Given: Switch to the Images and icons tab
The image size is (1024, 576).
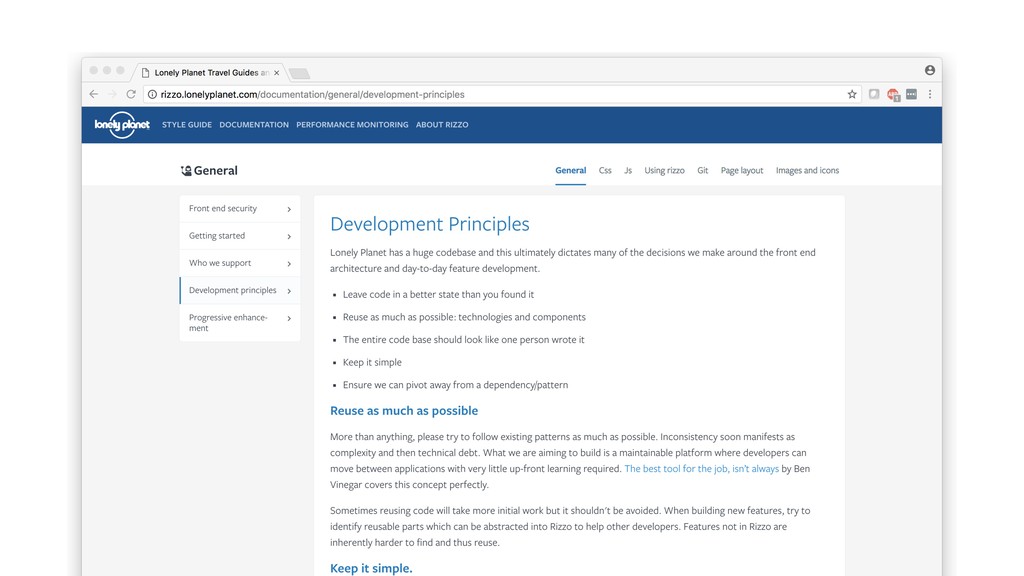Looking at the screenshot, I should coord(807,170).
